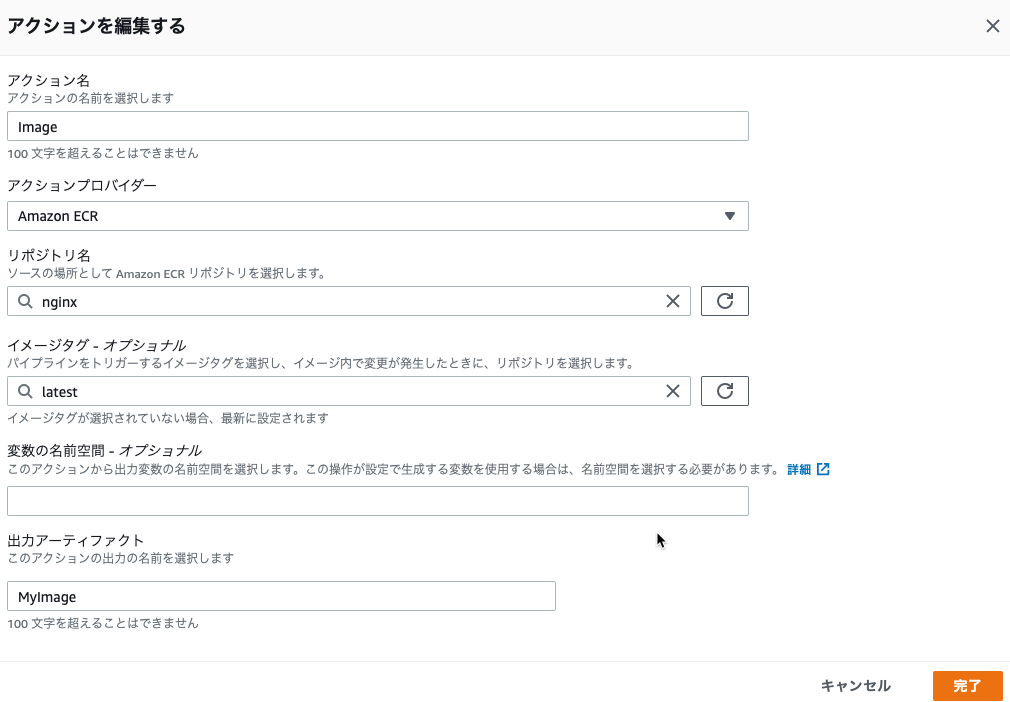Click the image tag search field latest

point(348,392)
